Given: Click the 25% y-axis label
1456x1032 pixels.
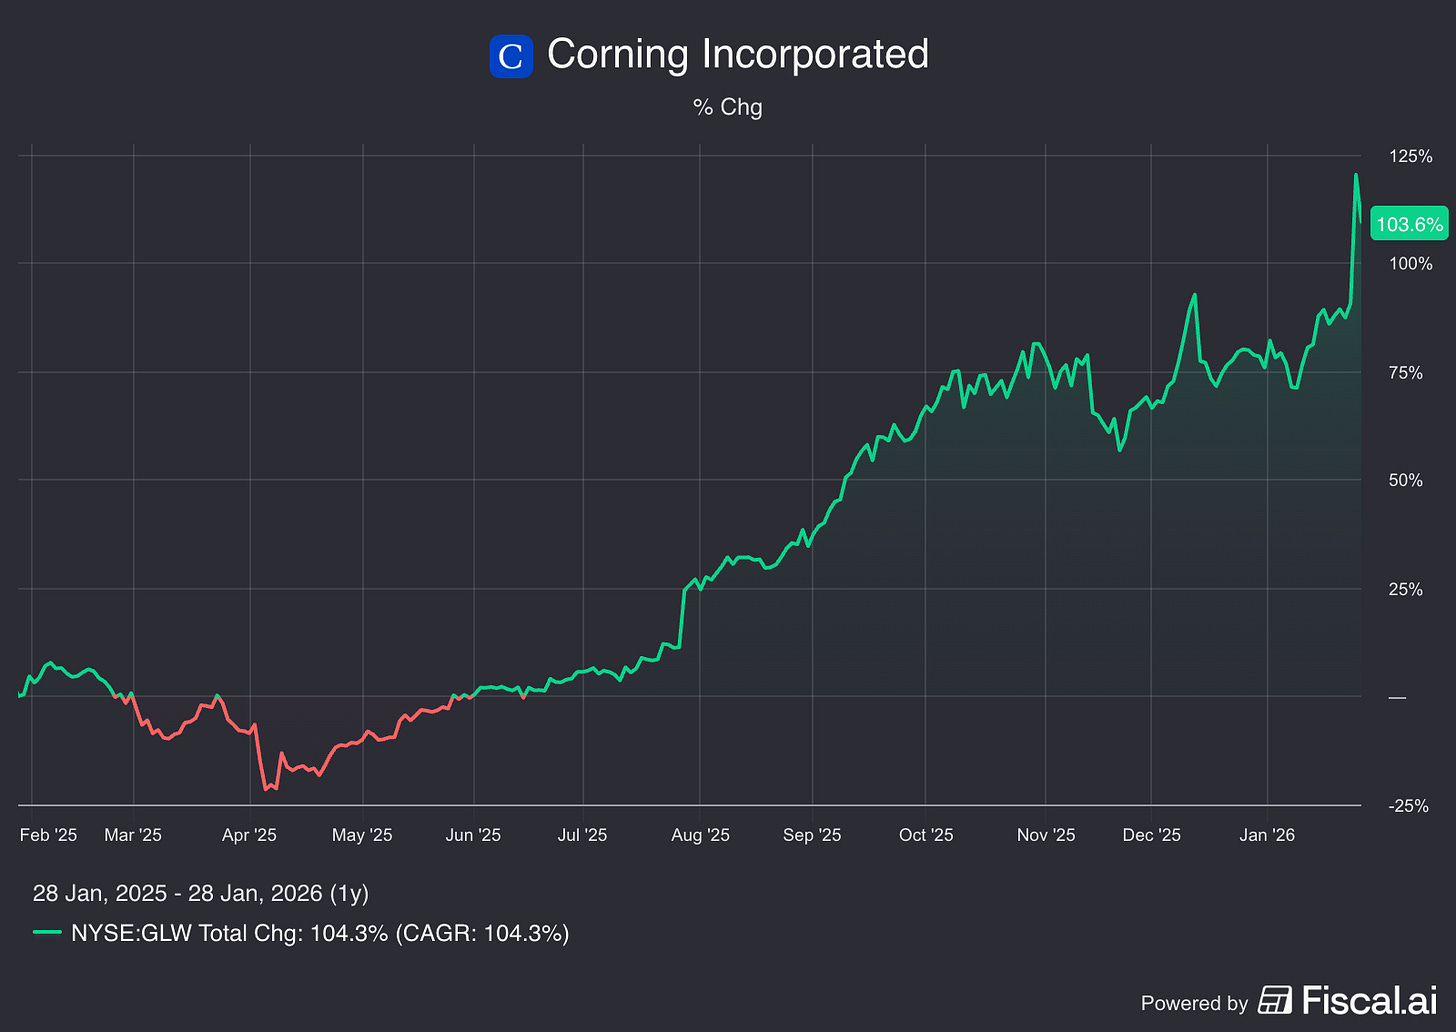Looking at the screenshot, I should (1406, 590).
